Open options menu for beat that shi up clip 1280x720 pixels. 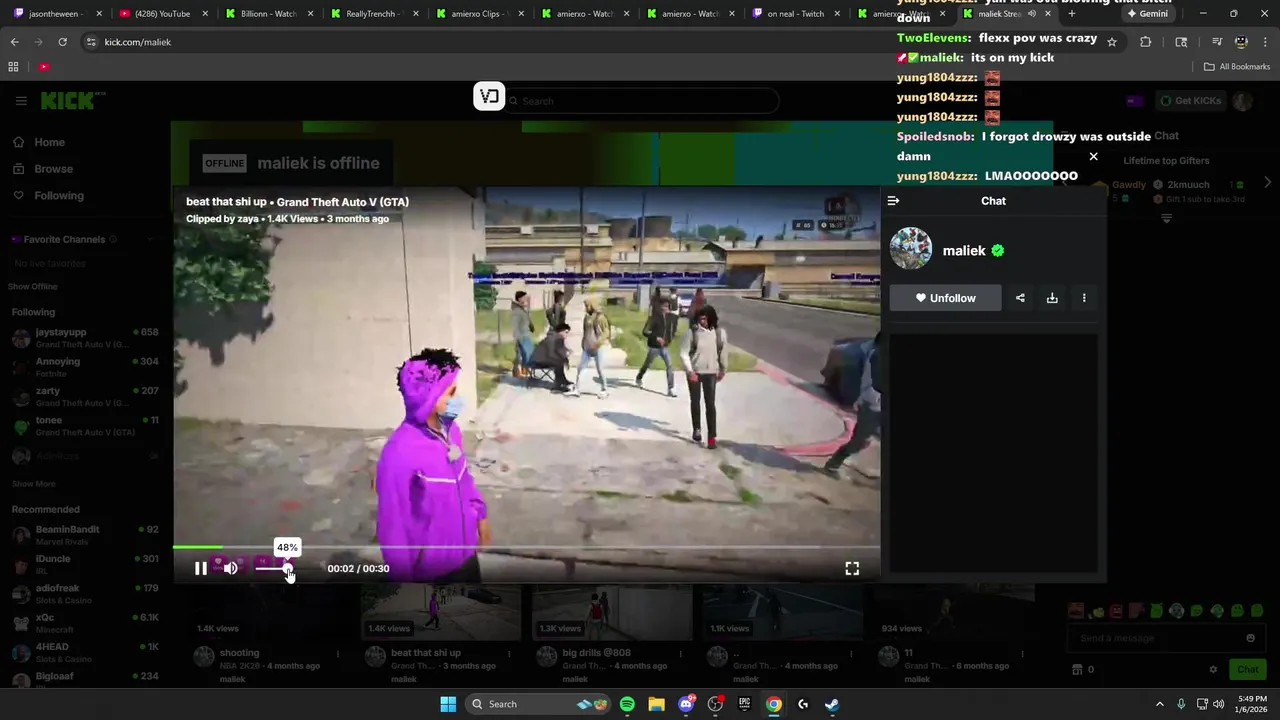[509, 654]
